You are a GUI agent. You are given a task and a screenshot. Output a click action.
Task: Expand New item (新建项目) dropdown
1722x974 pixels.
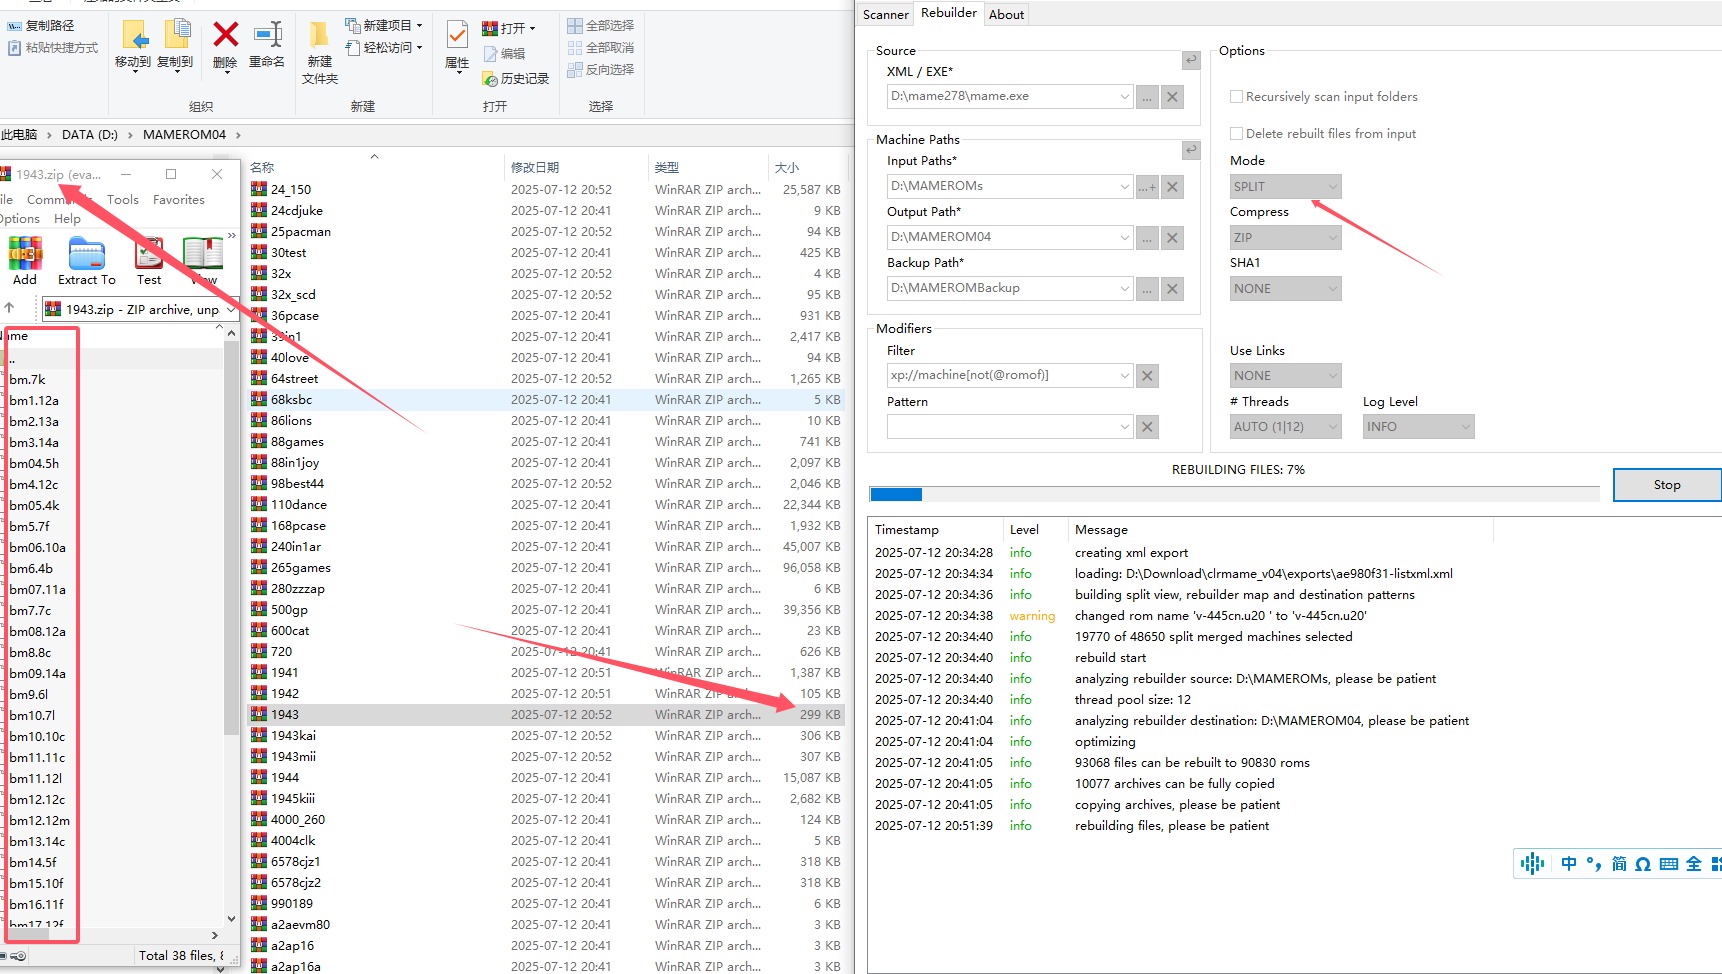coord(384,25)
